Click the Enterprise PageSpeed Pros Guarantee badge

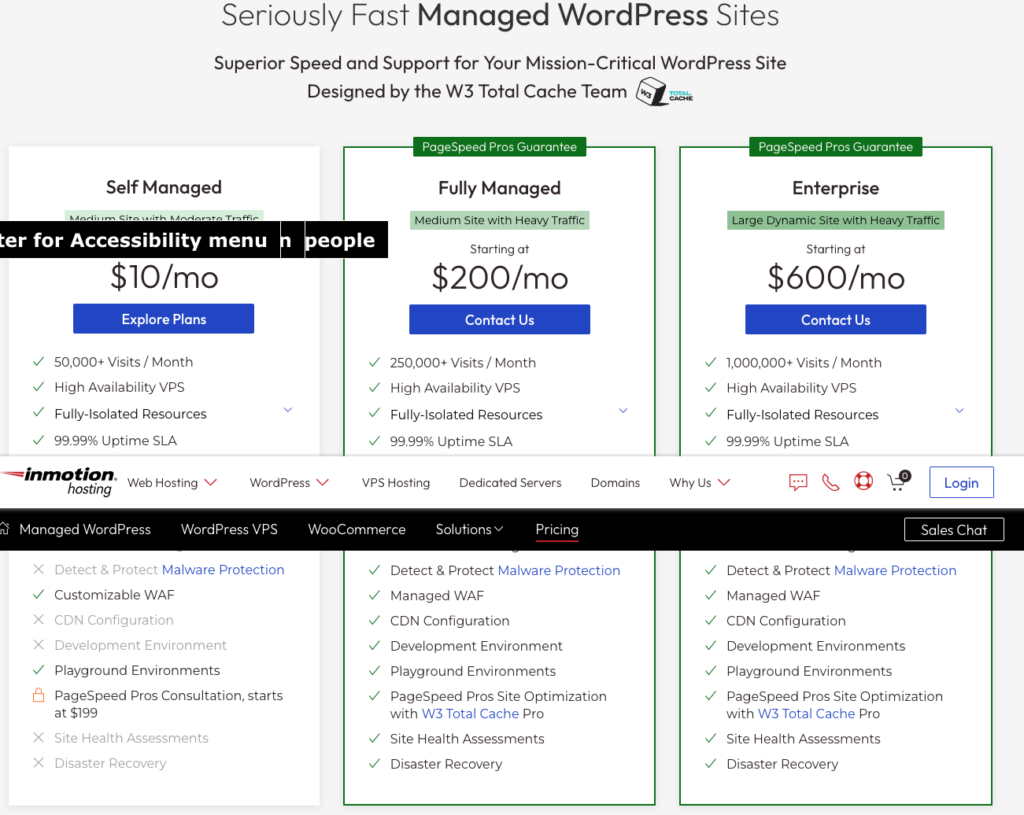835,147
